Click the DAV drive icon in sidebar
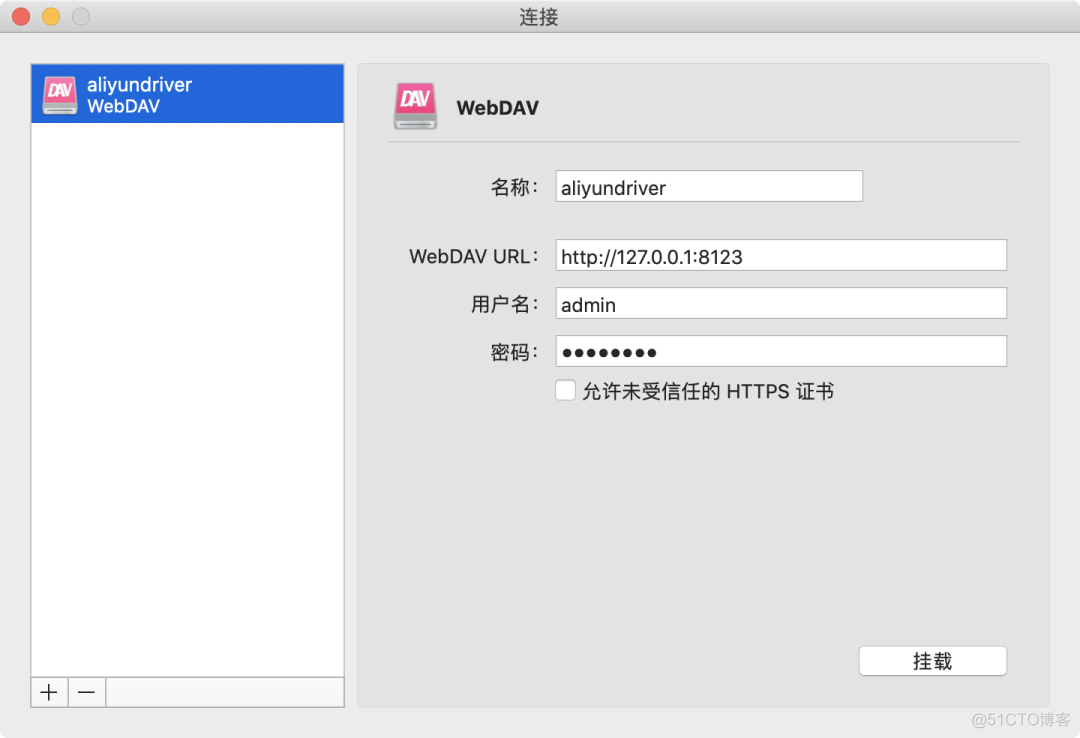This screenshot has width=1080, height=738. point(60,94)
